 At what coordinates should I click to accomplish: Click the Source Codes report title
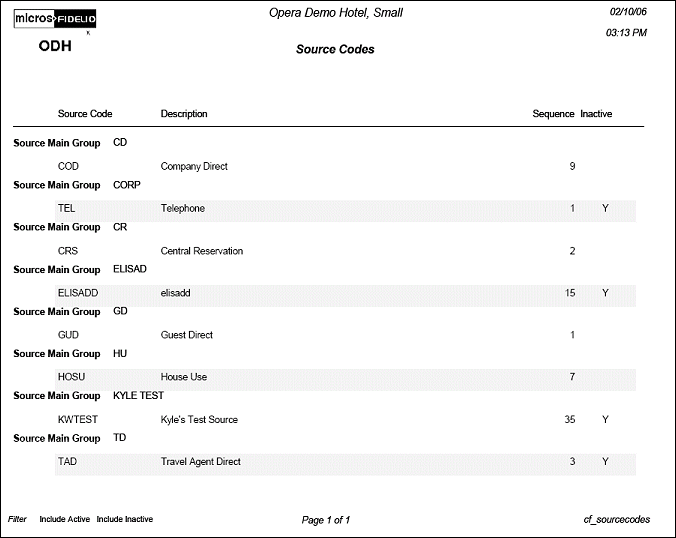[x=335, y=49]
